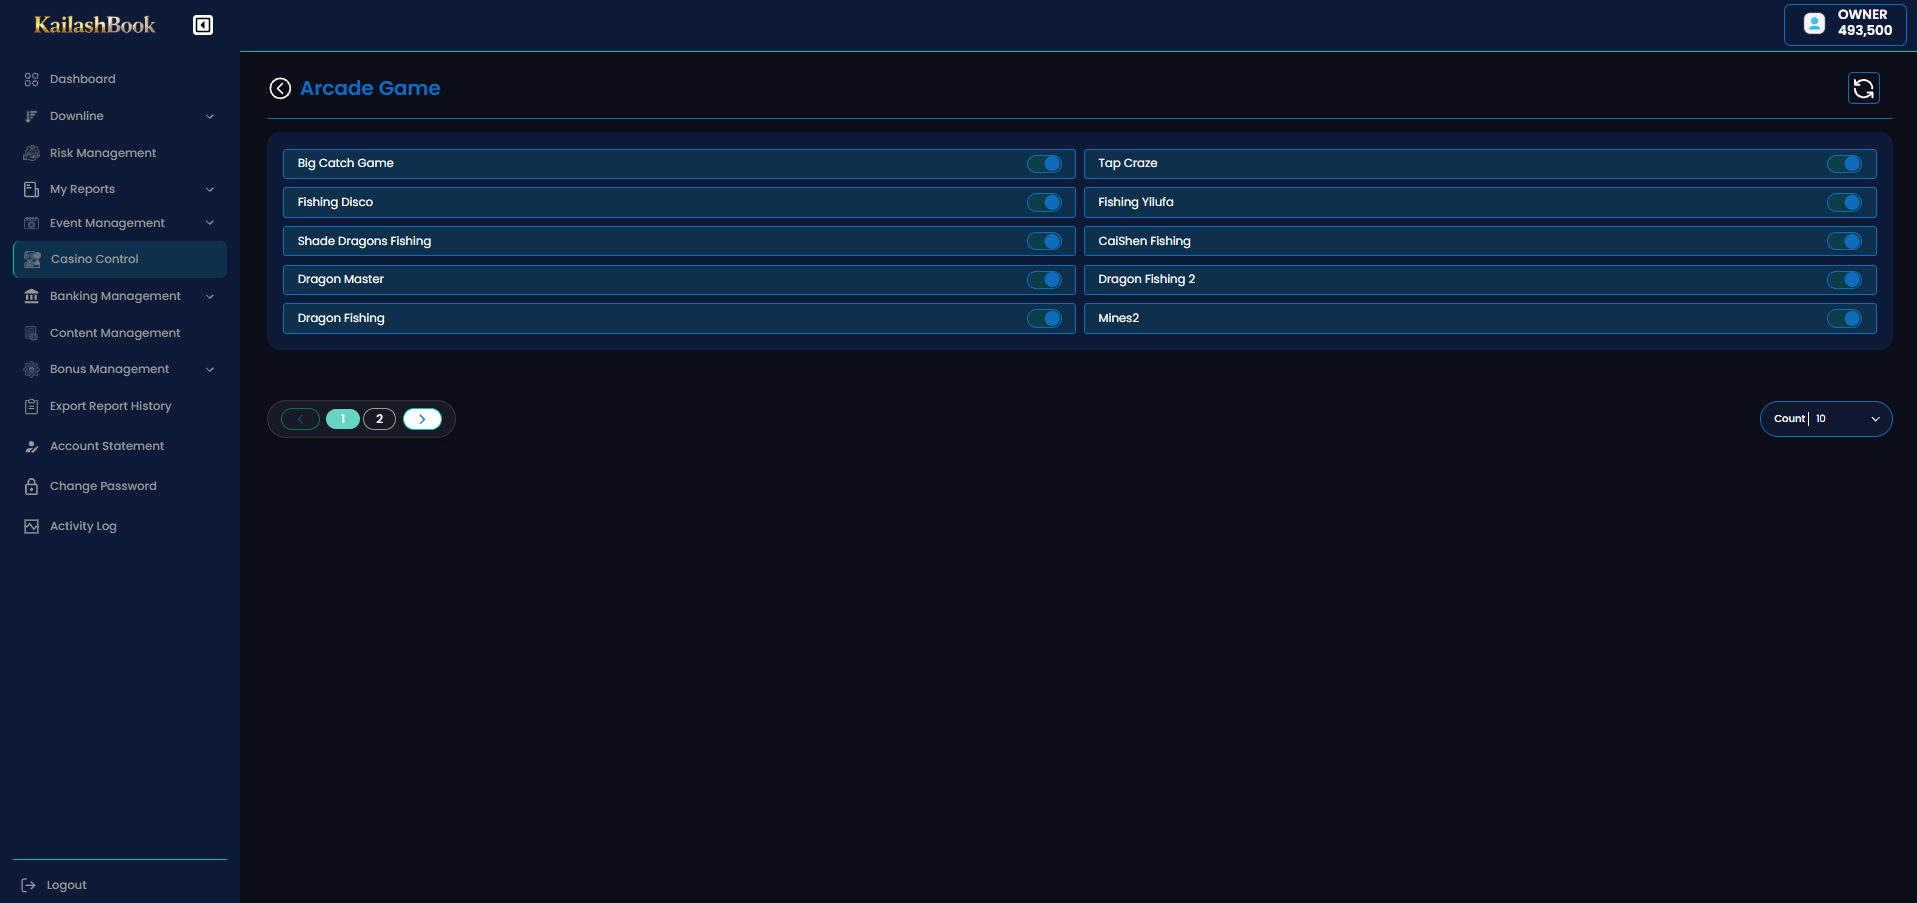Click the Downline icon in the sidebar

[x=32, y=116]
